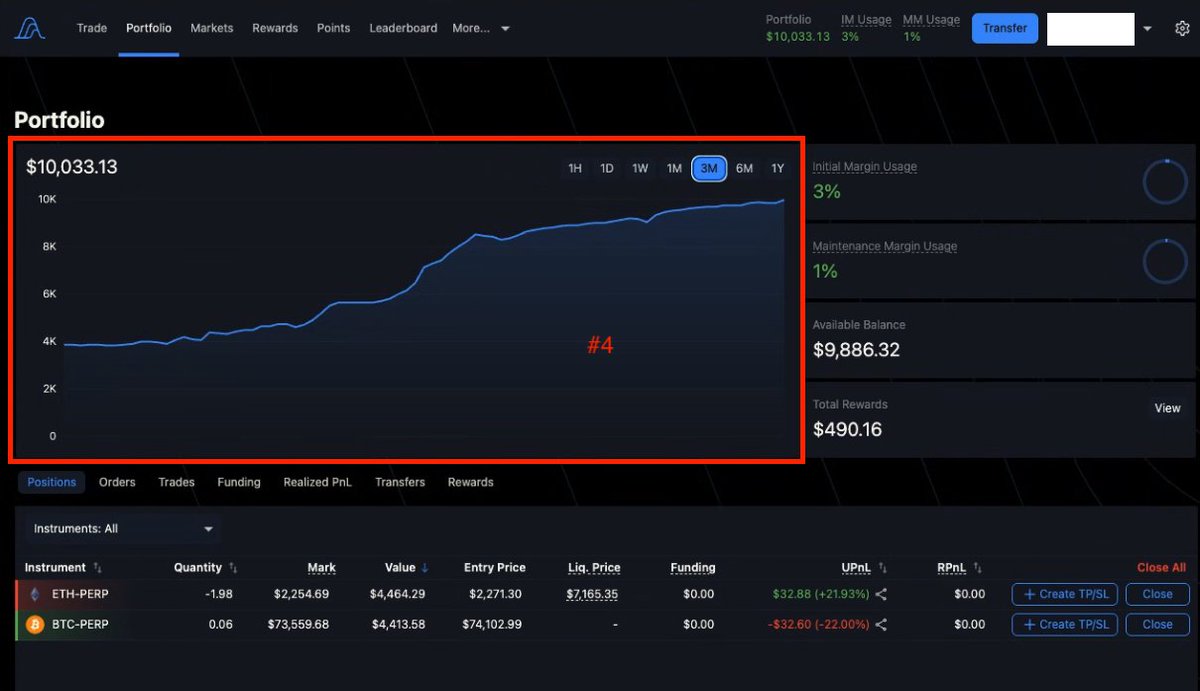Open the Rewards page in top navigation
Screen dimensions: 1200x691
tap(275, 28)
